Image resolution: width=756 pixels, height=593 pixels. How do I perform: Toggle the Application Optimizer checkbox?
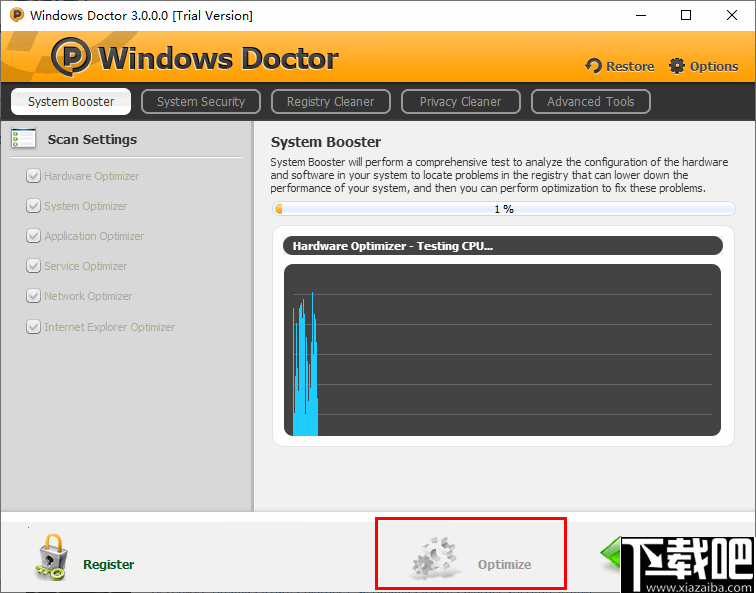click(33, 236)
